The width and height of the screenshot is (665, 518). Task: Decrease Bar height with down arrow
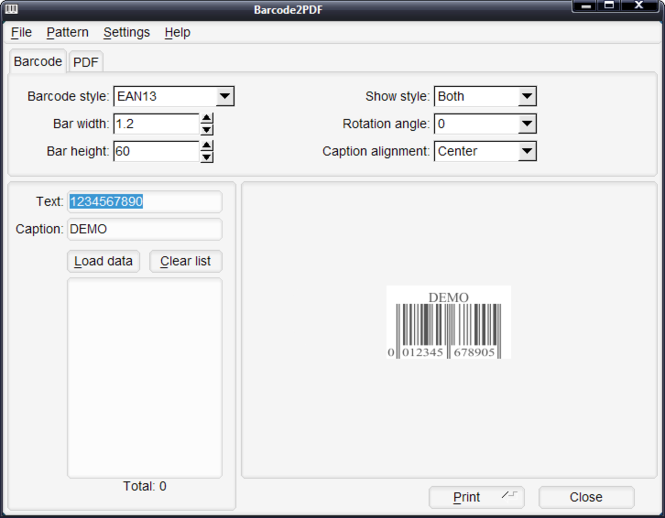pos(207,157)
